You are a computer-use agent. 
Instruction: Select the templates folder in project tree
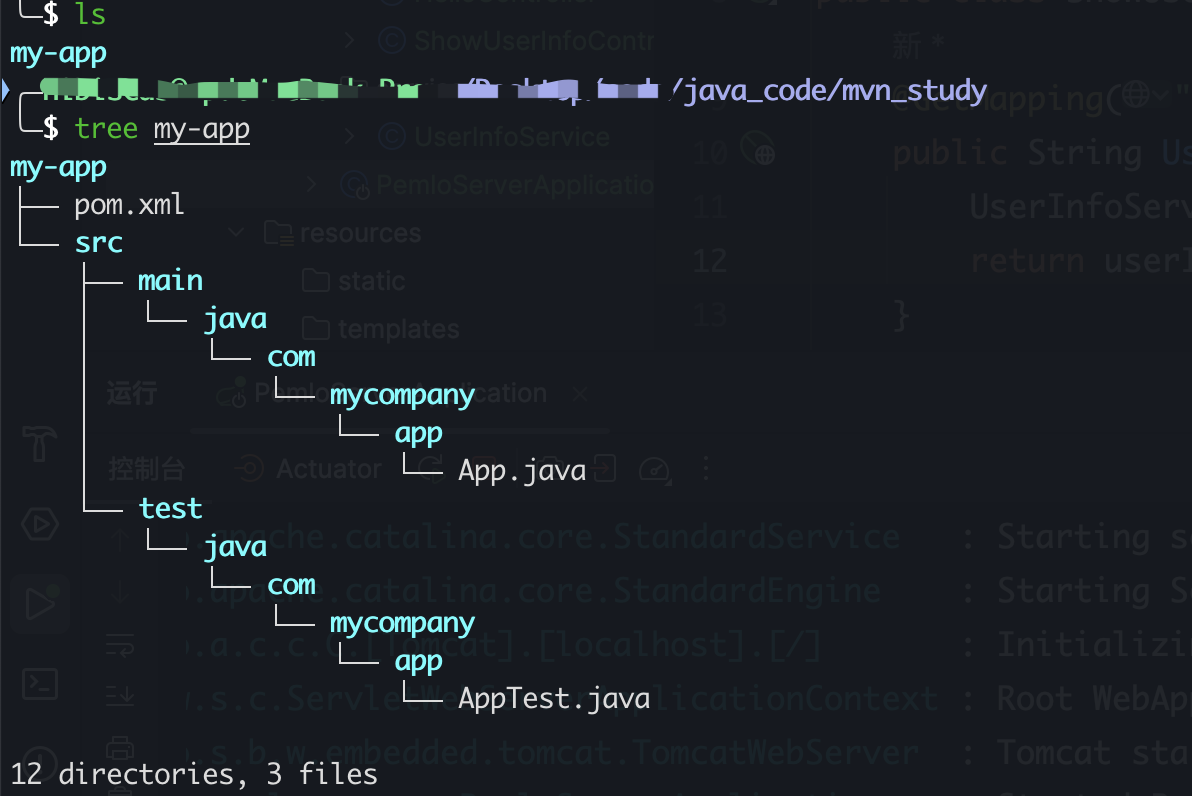point(398,329)
